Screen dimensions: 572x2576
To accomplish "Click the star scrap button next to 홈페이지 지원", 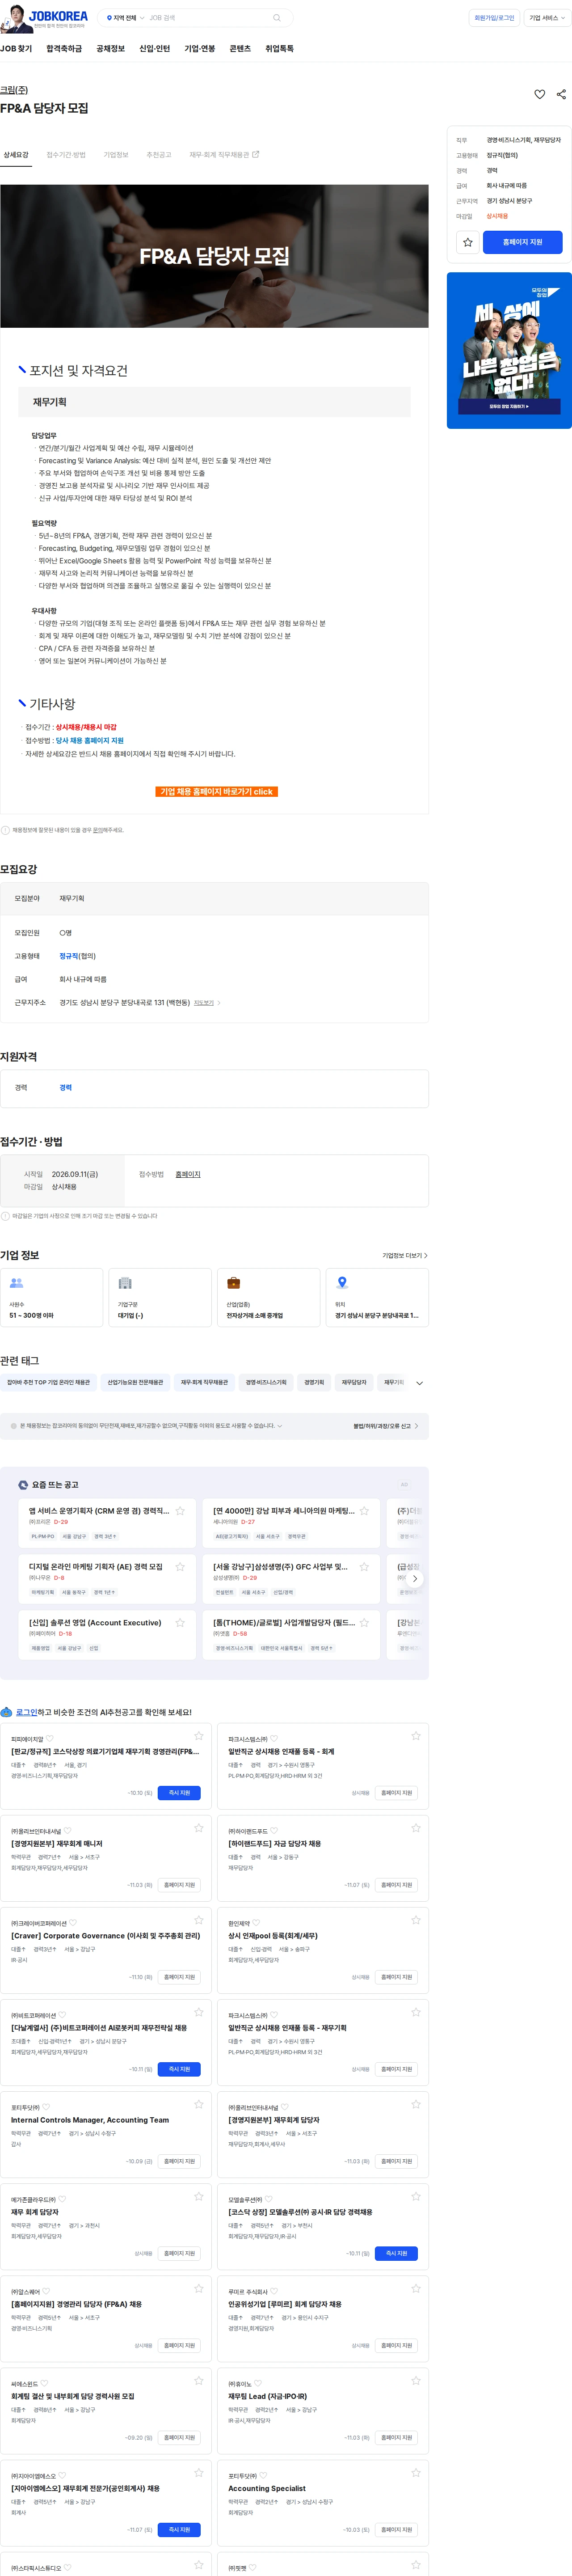I will tap(467, 242).
